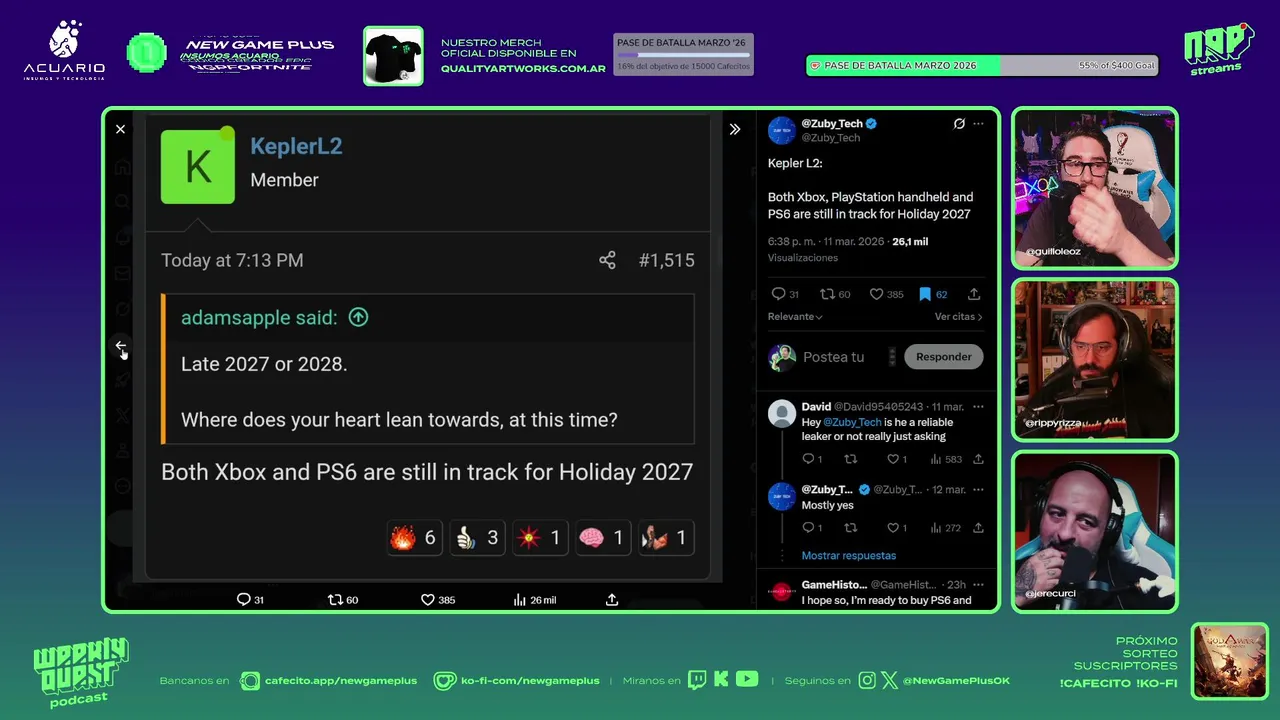Like the main tweet in sidebar (385)
Viewport: 1280px width, 720px height.
(x=886, y=294)
